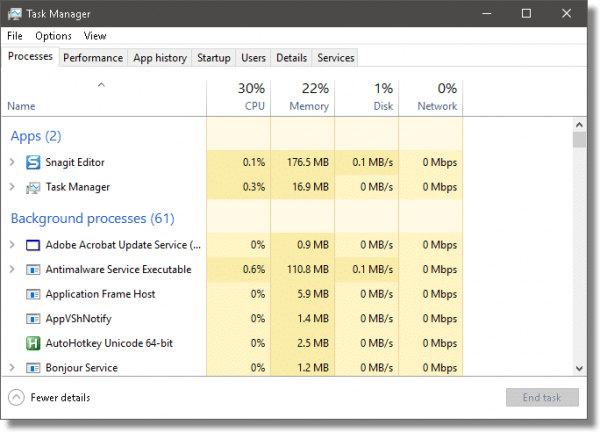The height and width of the screenshot is (432, 600).
Task: Select the Antimalware Service Executable name
Action: [x=118, y=269]
